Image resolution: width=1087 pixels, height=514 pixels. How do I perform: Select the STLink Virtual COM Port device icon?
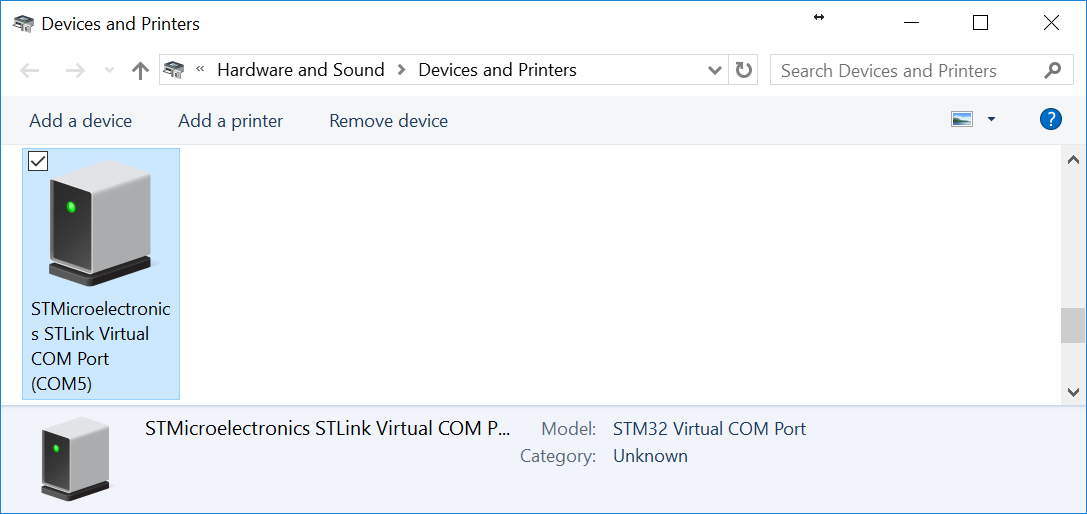click(100, 223)
